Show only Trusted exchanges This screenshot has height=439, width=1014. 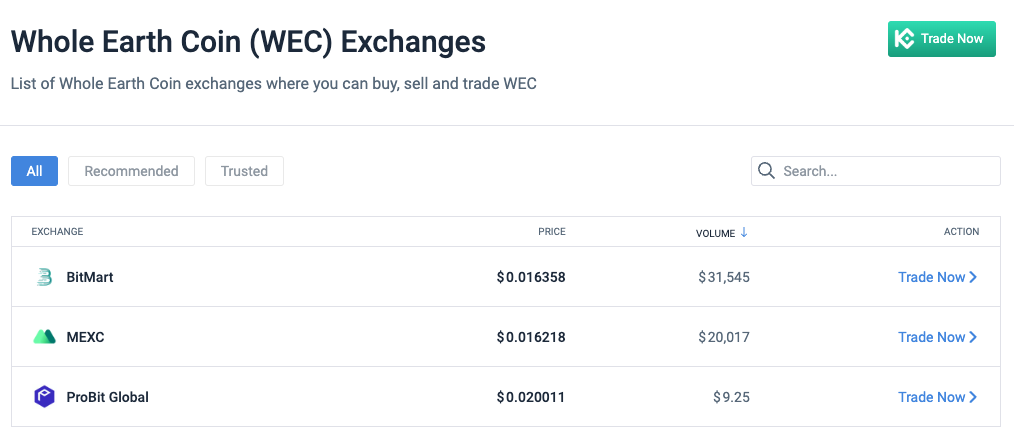click(244, 171)
